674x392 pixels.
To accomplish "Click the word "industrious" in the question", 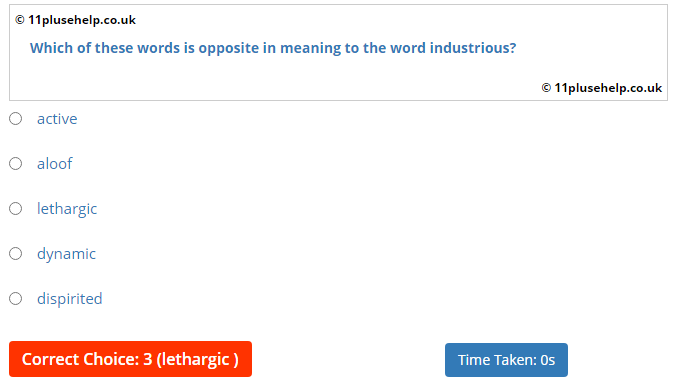I will [473, 48].
